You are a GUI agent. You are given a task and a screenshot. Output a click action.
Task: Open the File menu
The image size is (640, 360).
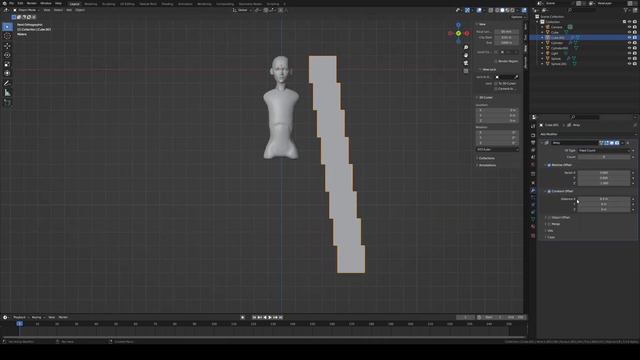click(11, 3)
